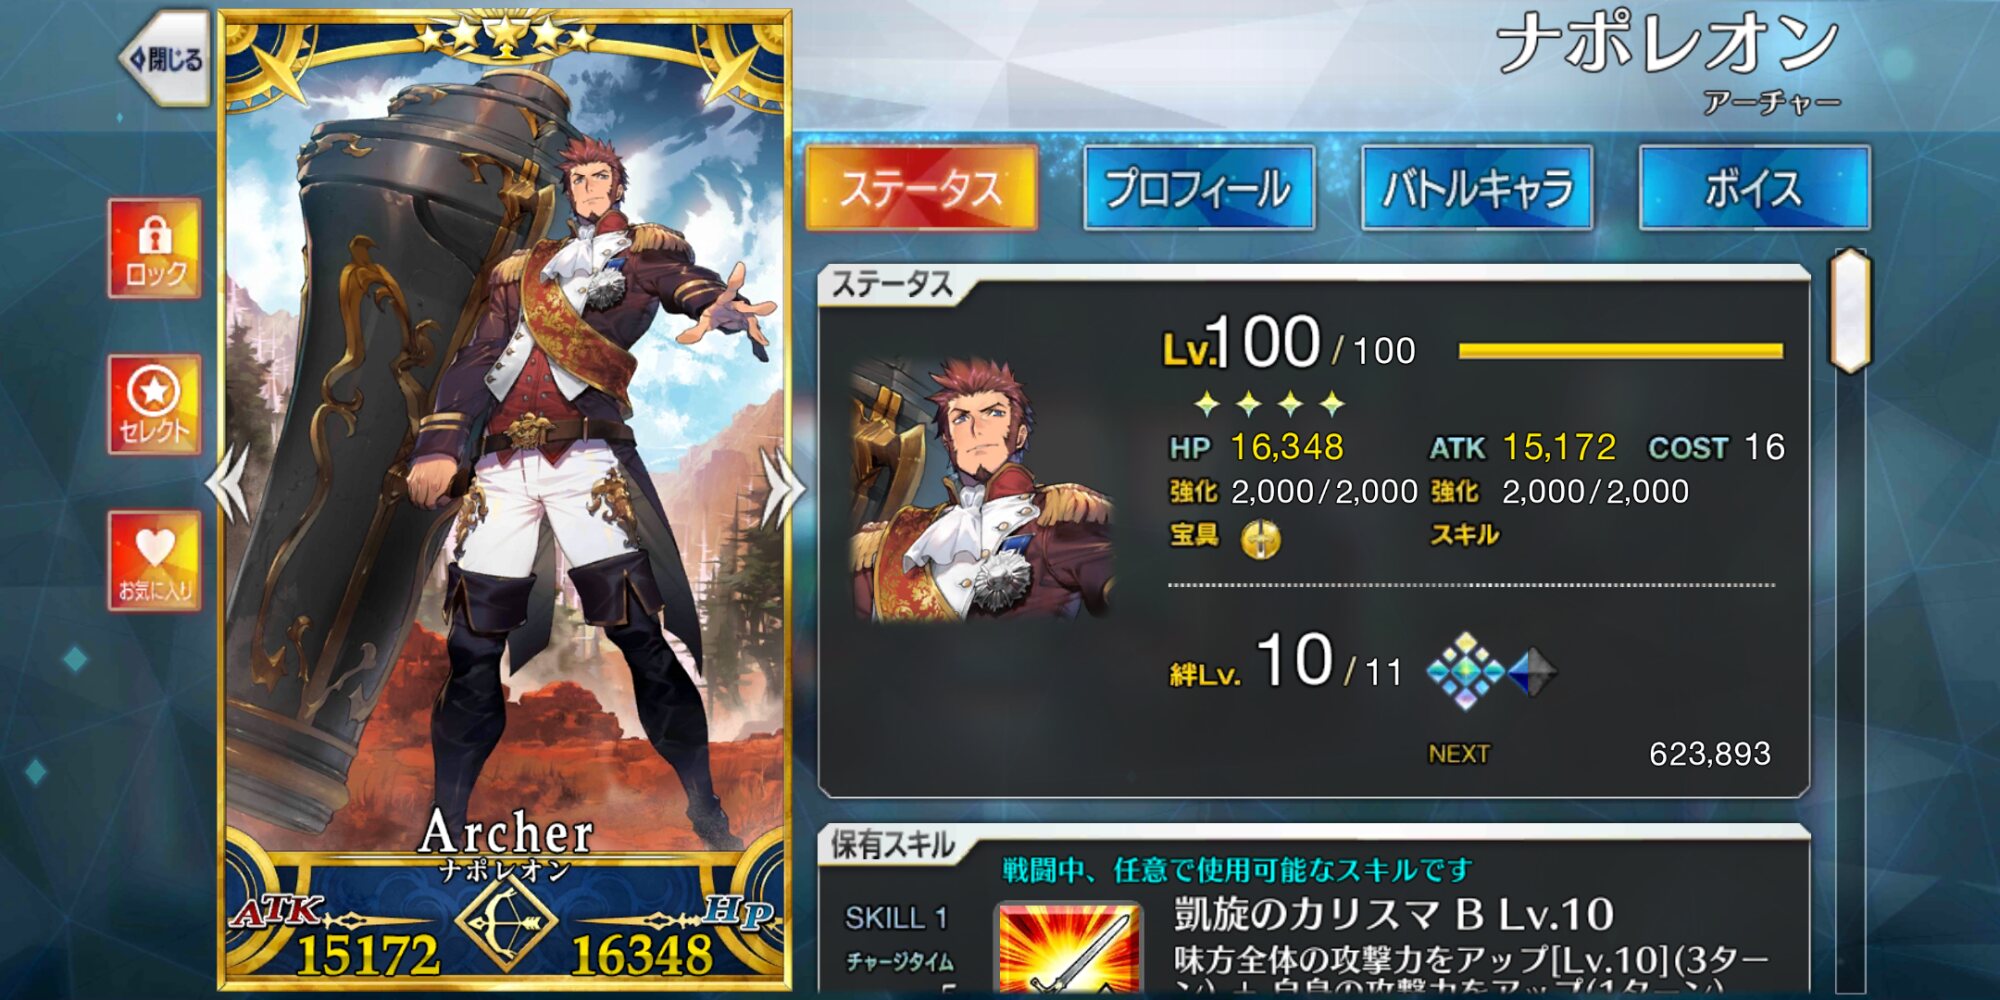Click Napoleon's portrait thumbnail in status panel
Viewport: 2000px width, 1000px height.
(980, 490)
